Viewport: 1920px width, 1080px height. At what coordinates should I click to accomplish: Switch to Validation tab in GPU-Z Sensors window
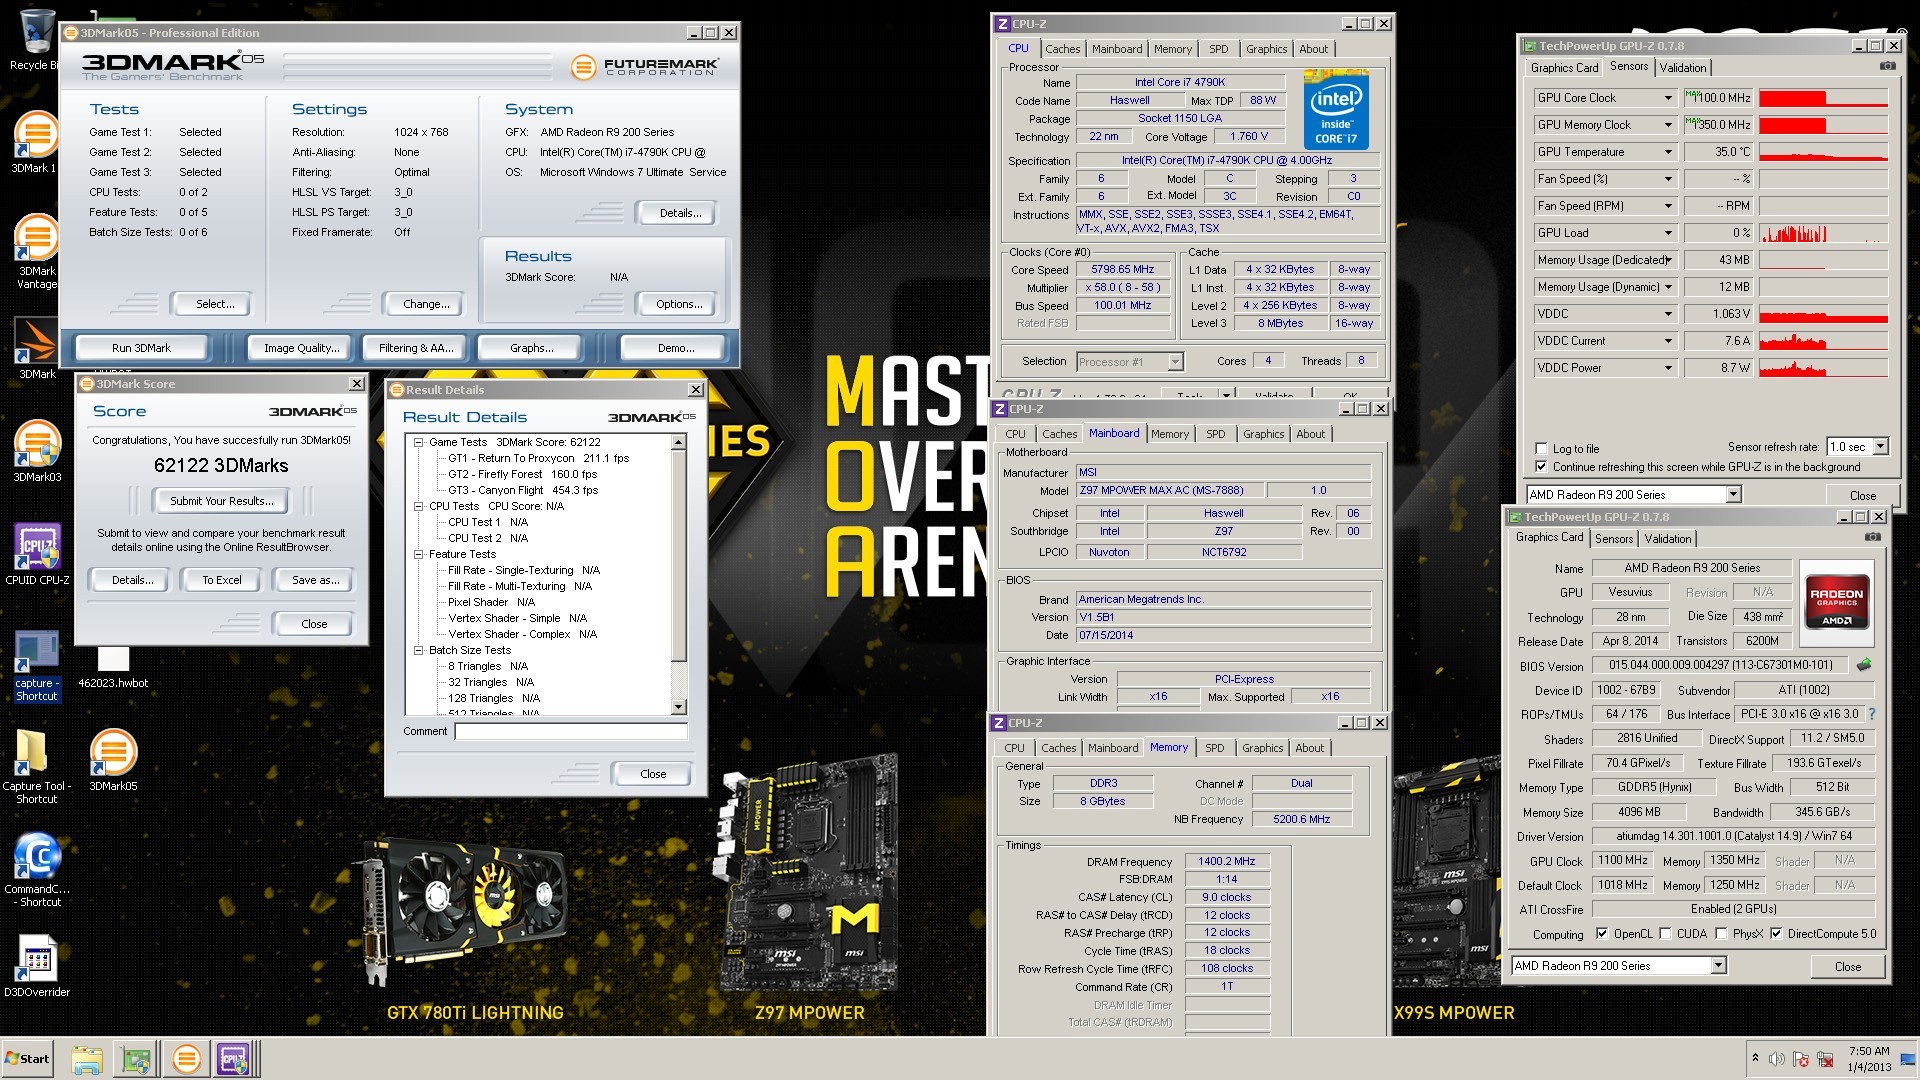pyautogui.click(x=1682, y=68)
